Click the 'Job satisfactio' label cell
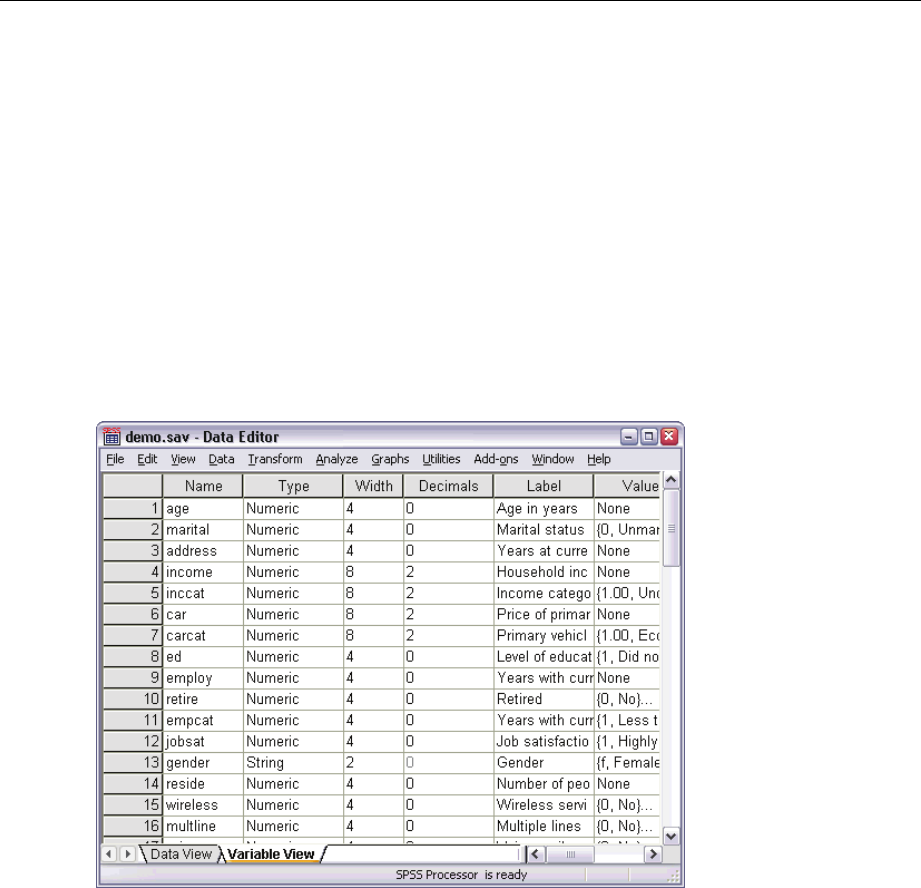921x888 pixels. click(543, 741)
